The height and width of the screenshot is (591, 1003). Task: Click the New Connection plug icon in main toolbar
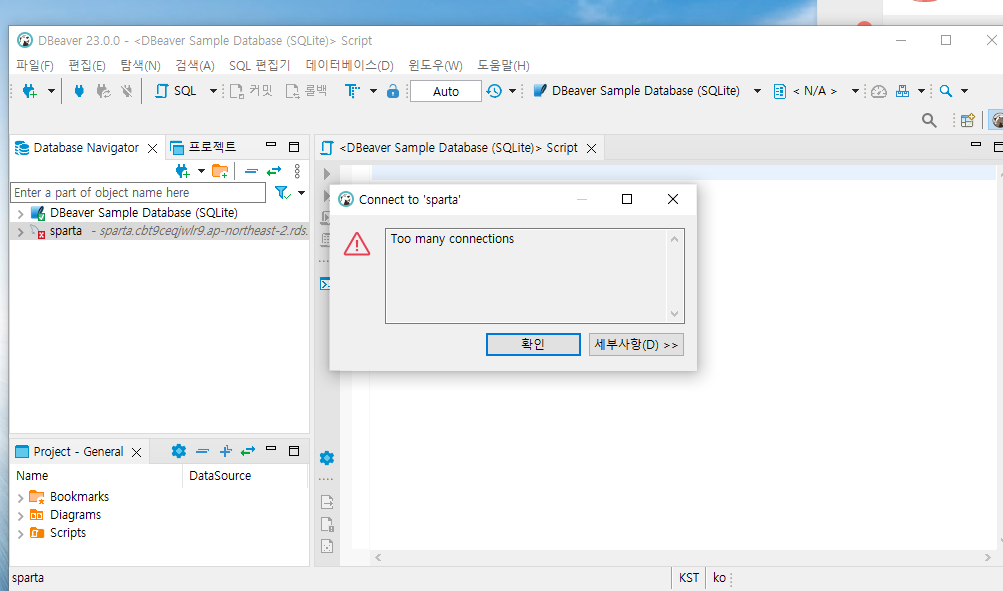[29, 91]
